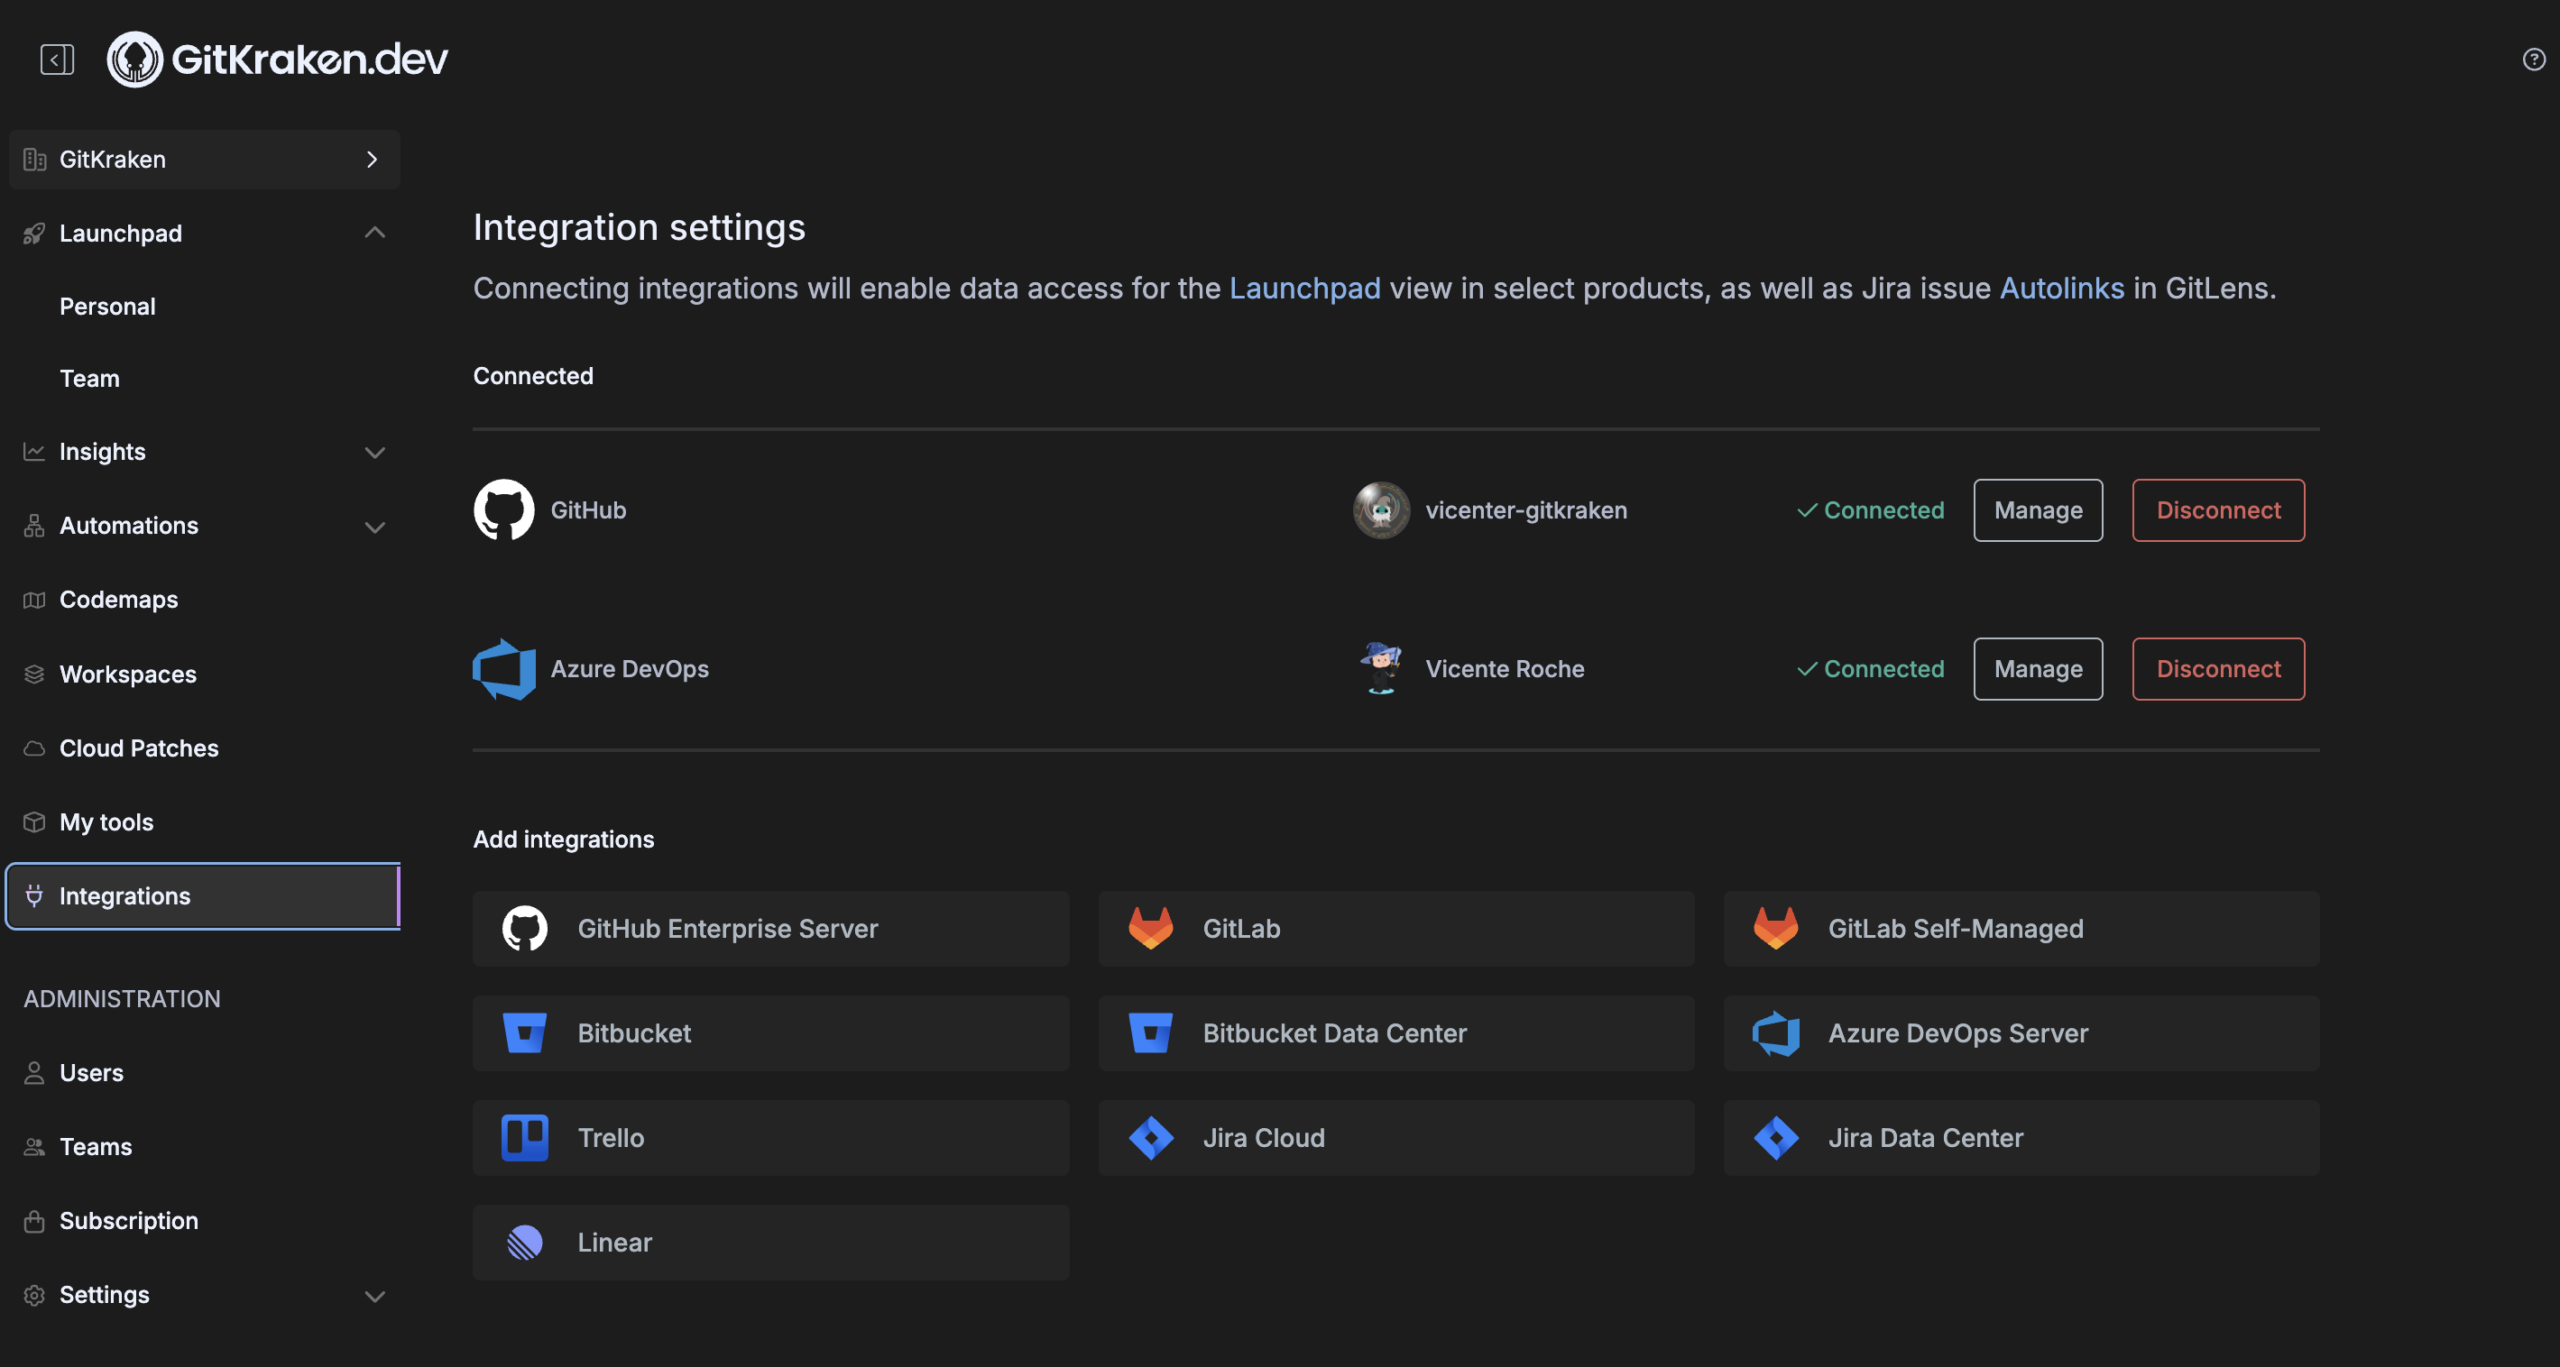Select the Linear icon
Screen dimensions: 2560x1367
pos(526,1242)
